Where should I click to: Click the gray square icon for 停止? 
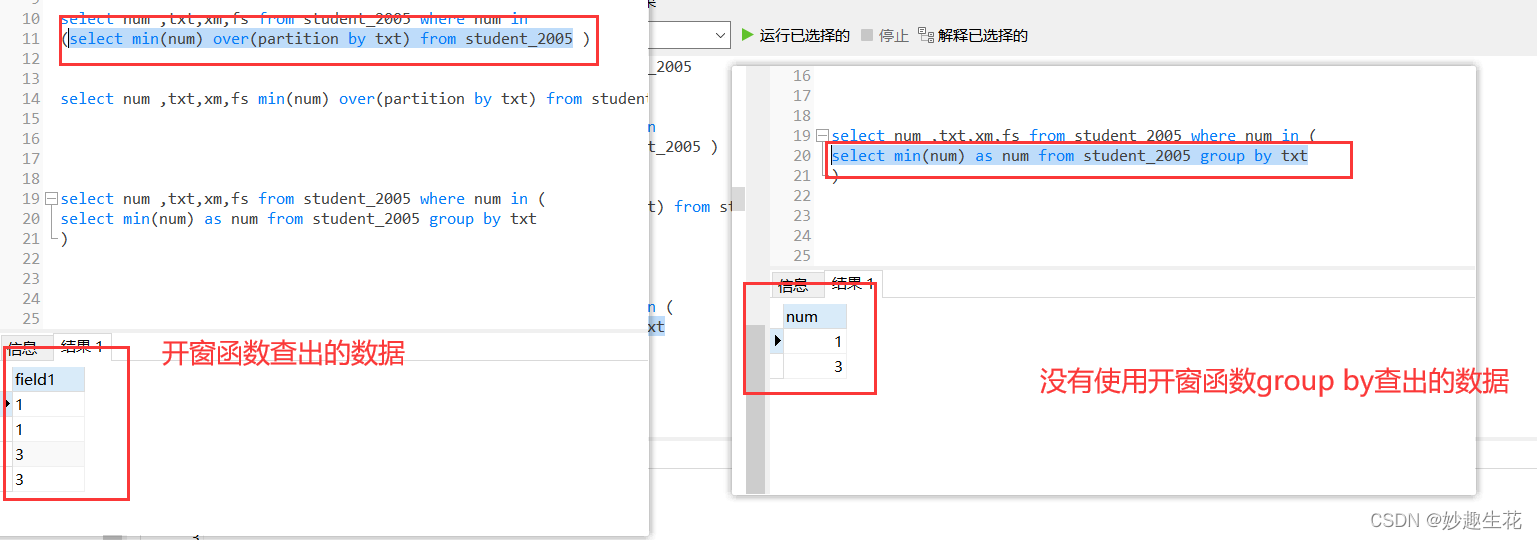[867, 35]
